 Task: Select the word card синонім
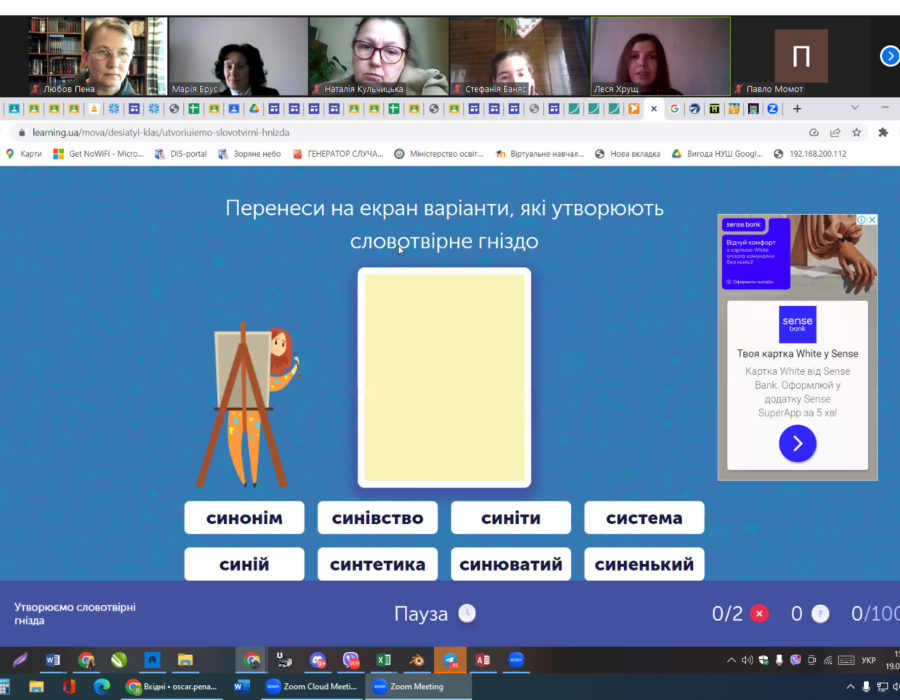click(244, 518)
